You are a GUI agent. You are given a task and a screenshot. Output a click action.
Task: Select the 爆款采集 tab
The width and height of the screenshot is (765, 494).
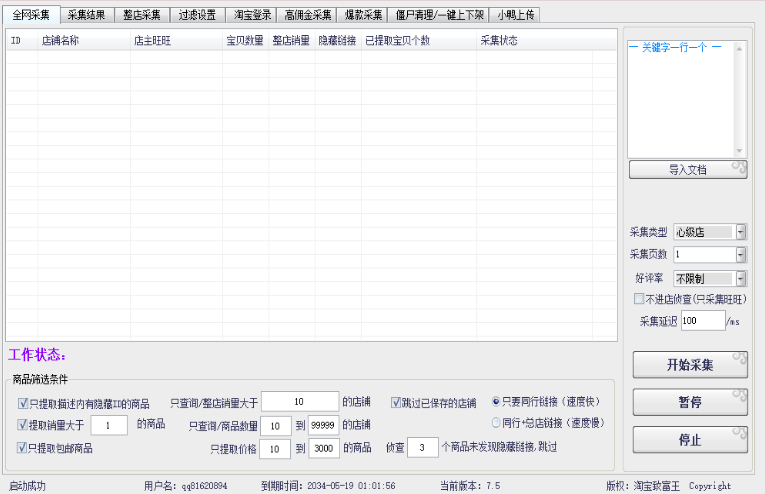tap(363, 15)
